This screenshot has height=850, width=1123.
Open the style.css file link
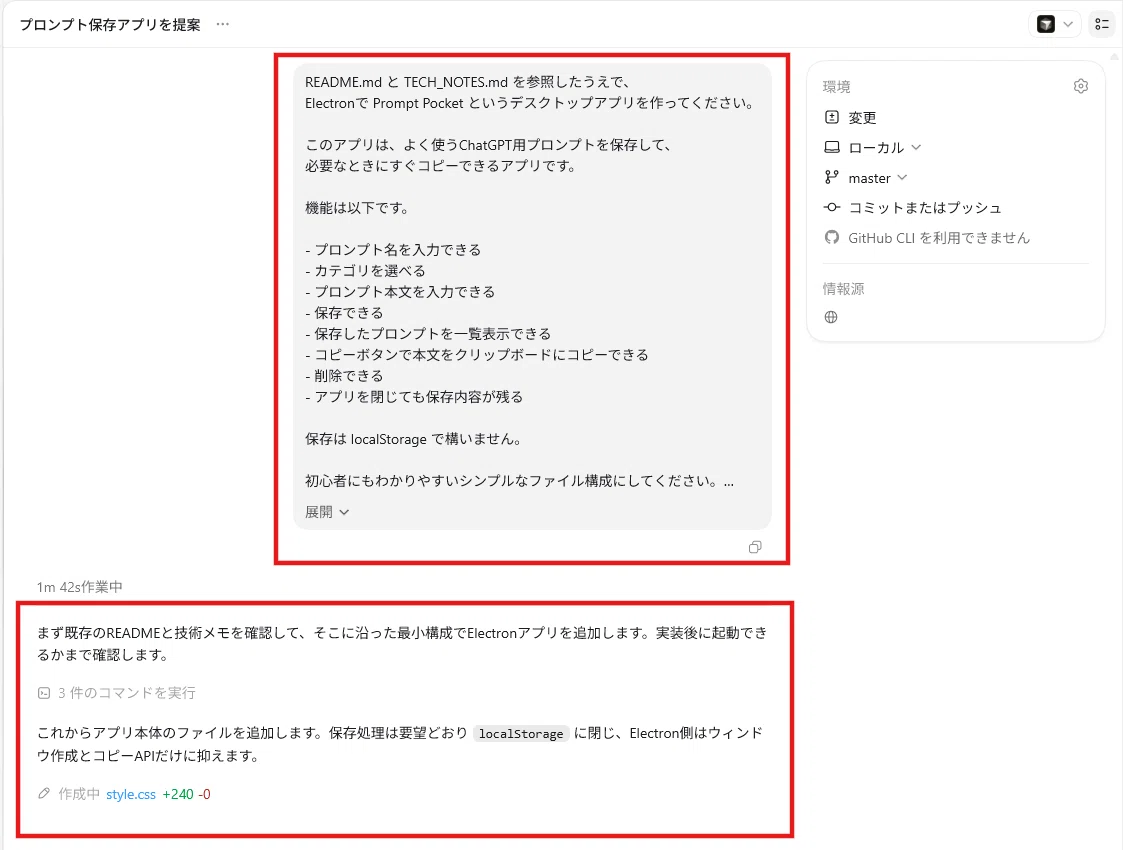[131, 794]
